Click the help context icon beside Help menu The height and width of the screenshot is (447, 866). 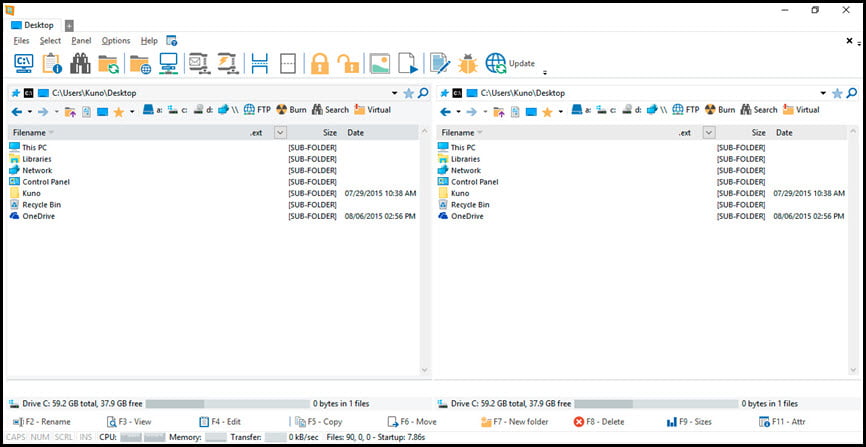point(172,40)
